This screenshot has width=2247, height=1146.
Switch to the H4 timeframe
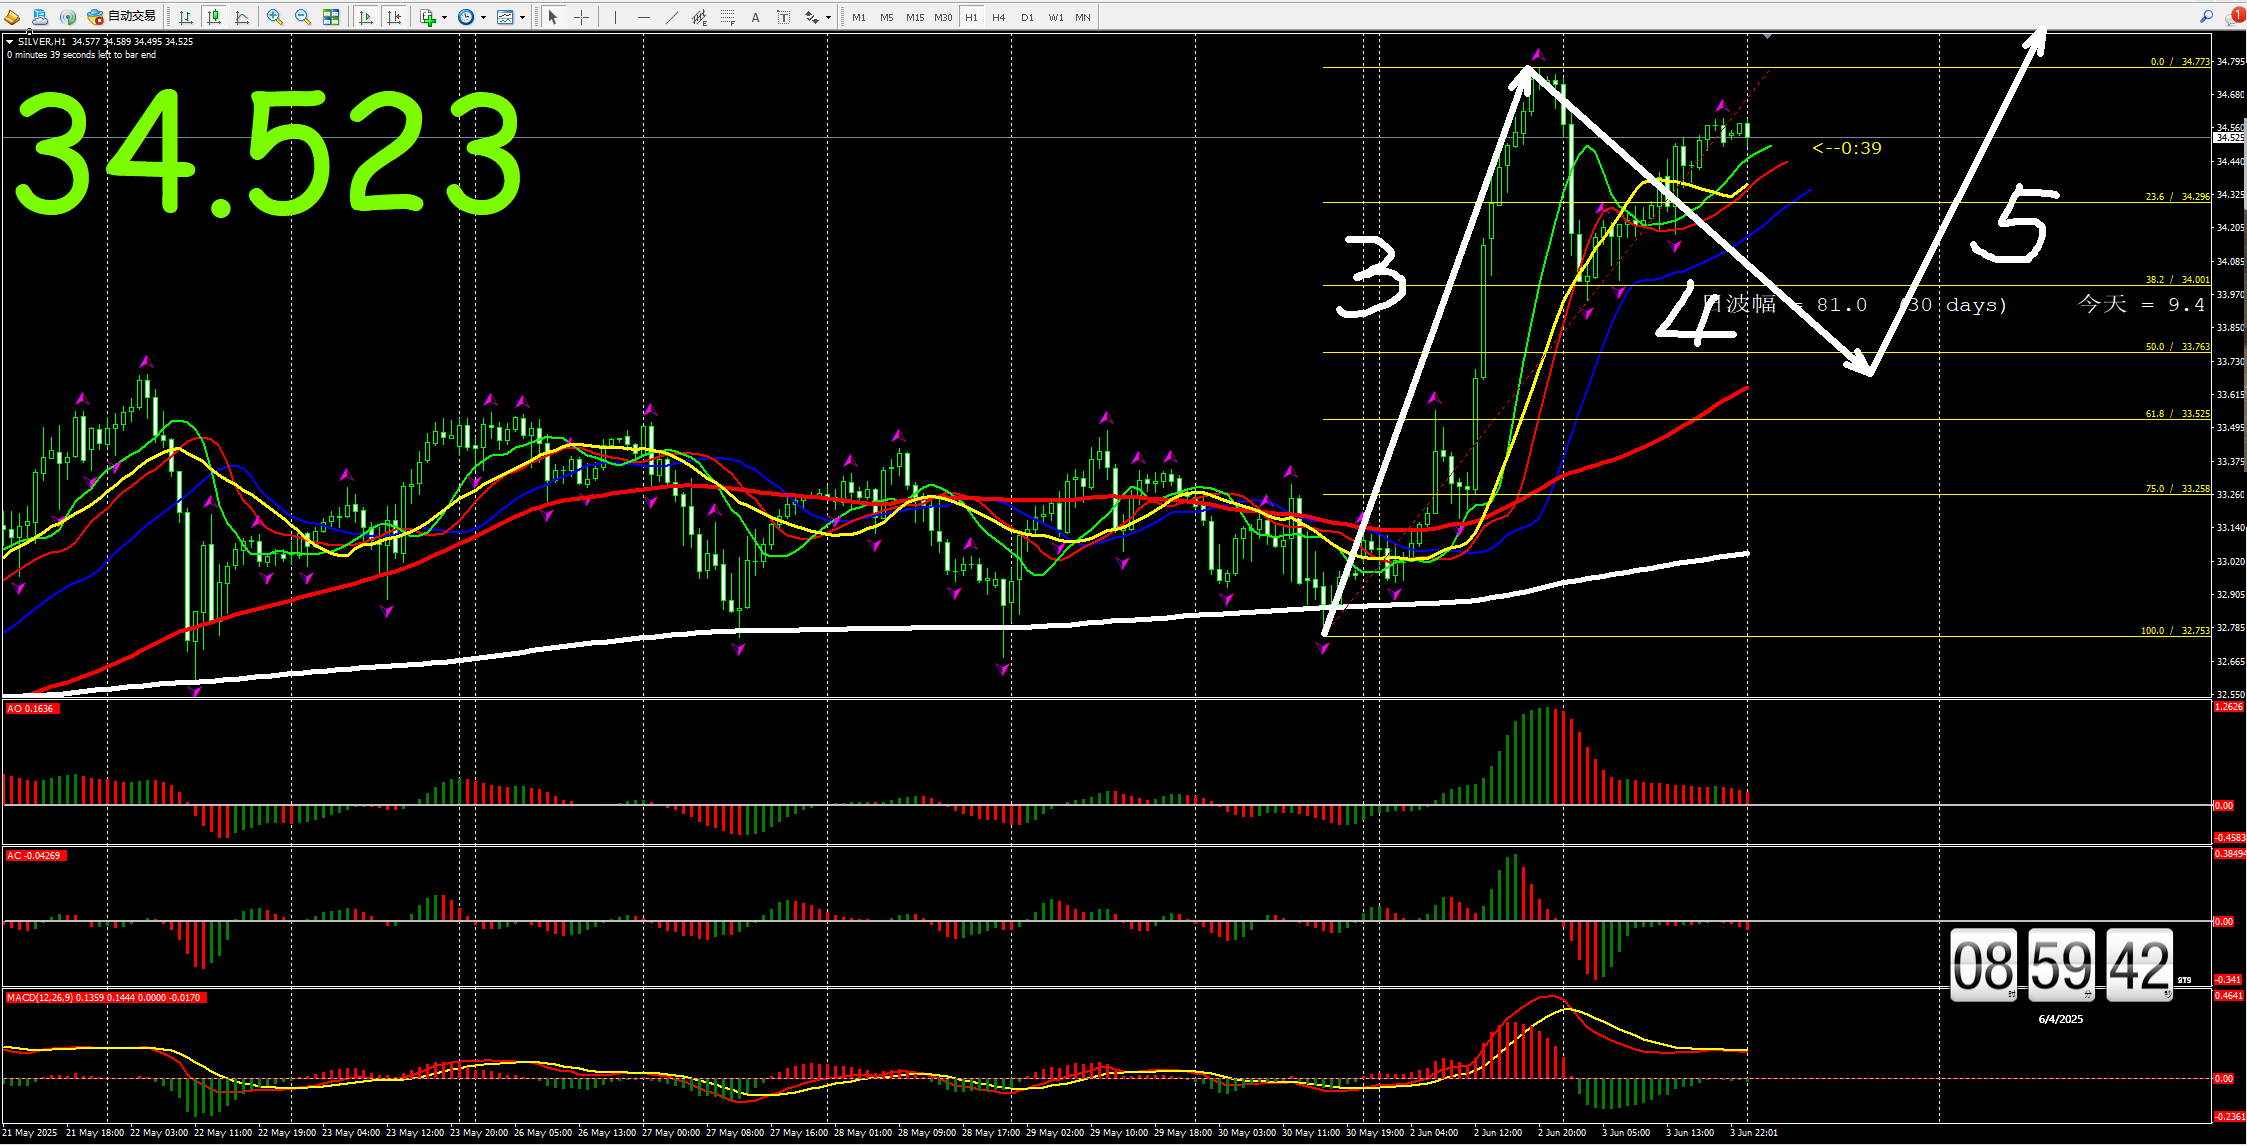[x=999, y=17]
